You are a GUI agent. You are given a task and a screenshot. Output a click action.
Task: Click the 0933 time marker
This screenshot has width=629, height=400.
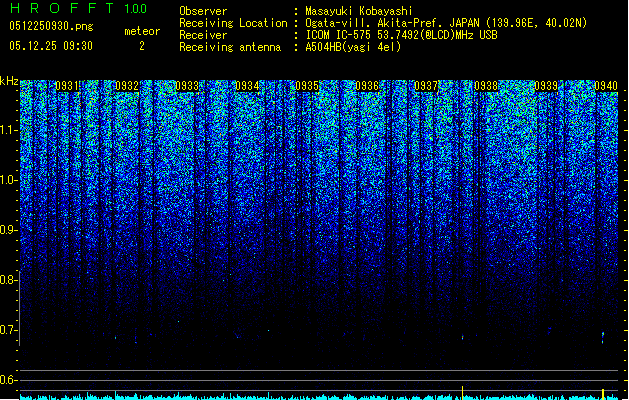tap(187, 86)
